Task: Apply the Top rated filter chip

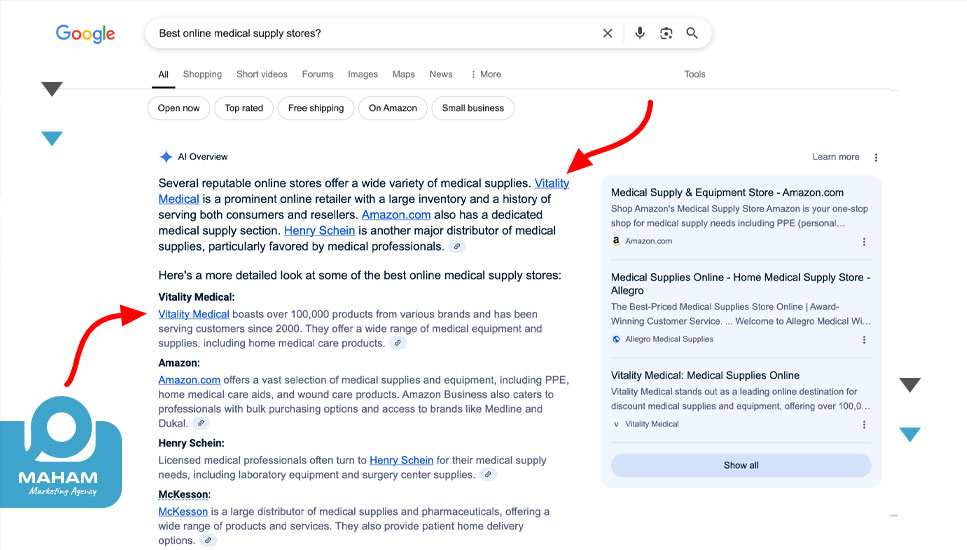Action: coord(244,108)
